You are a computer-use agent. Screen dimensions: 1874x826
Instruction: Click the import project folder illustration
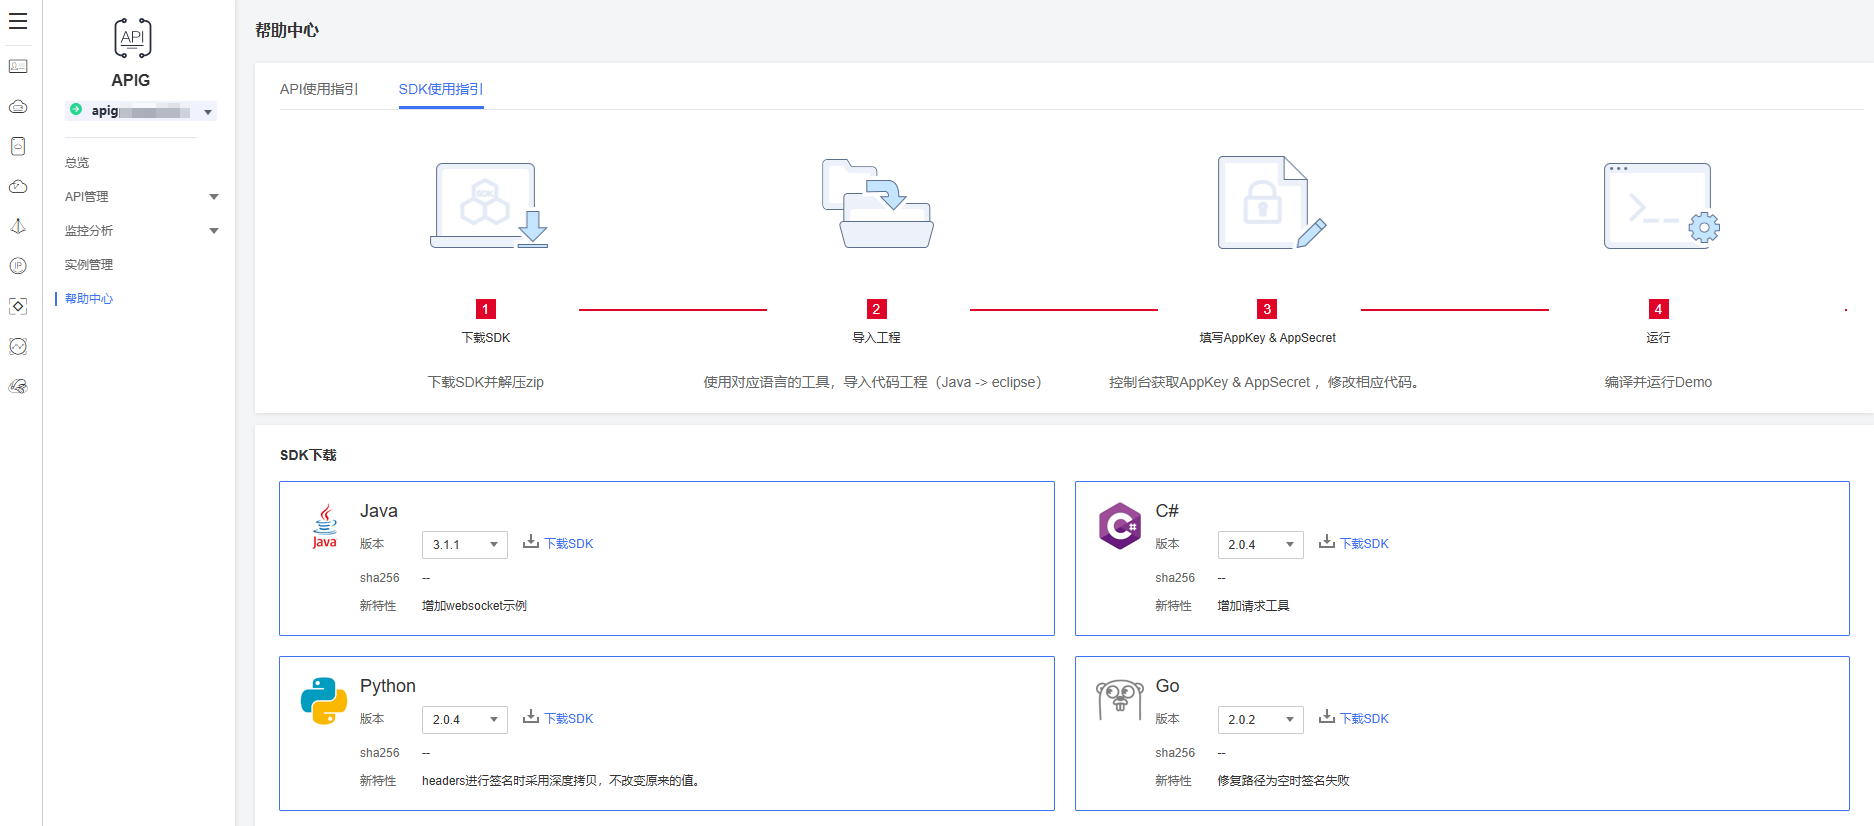coord(878,203)
